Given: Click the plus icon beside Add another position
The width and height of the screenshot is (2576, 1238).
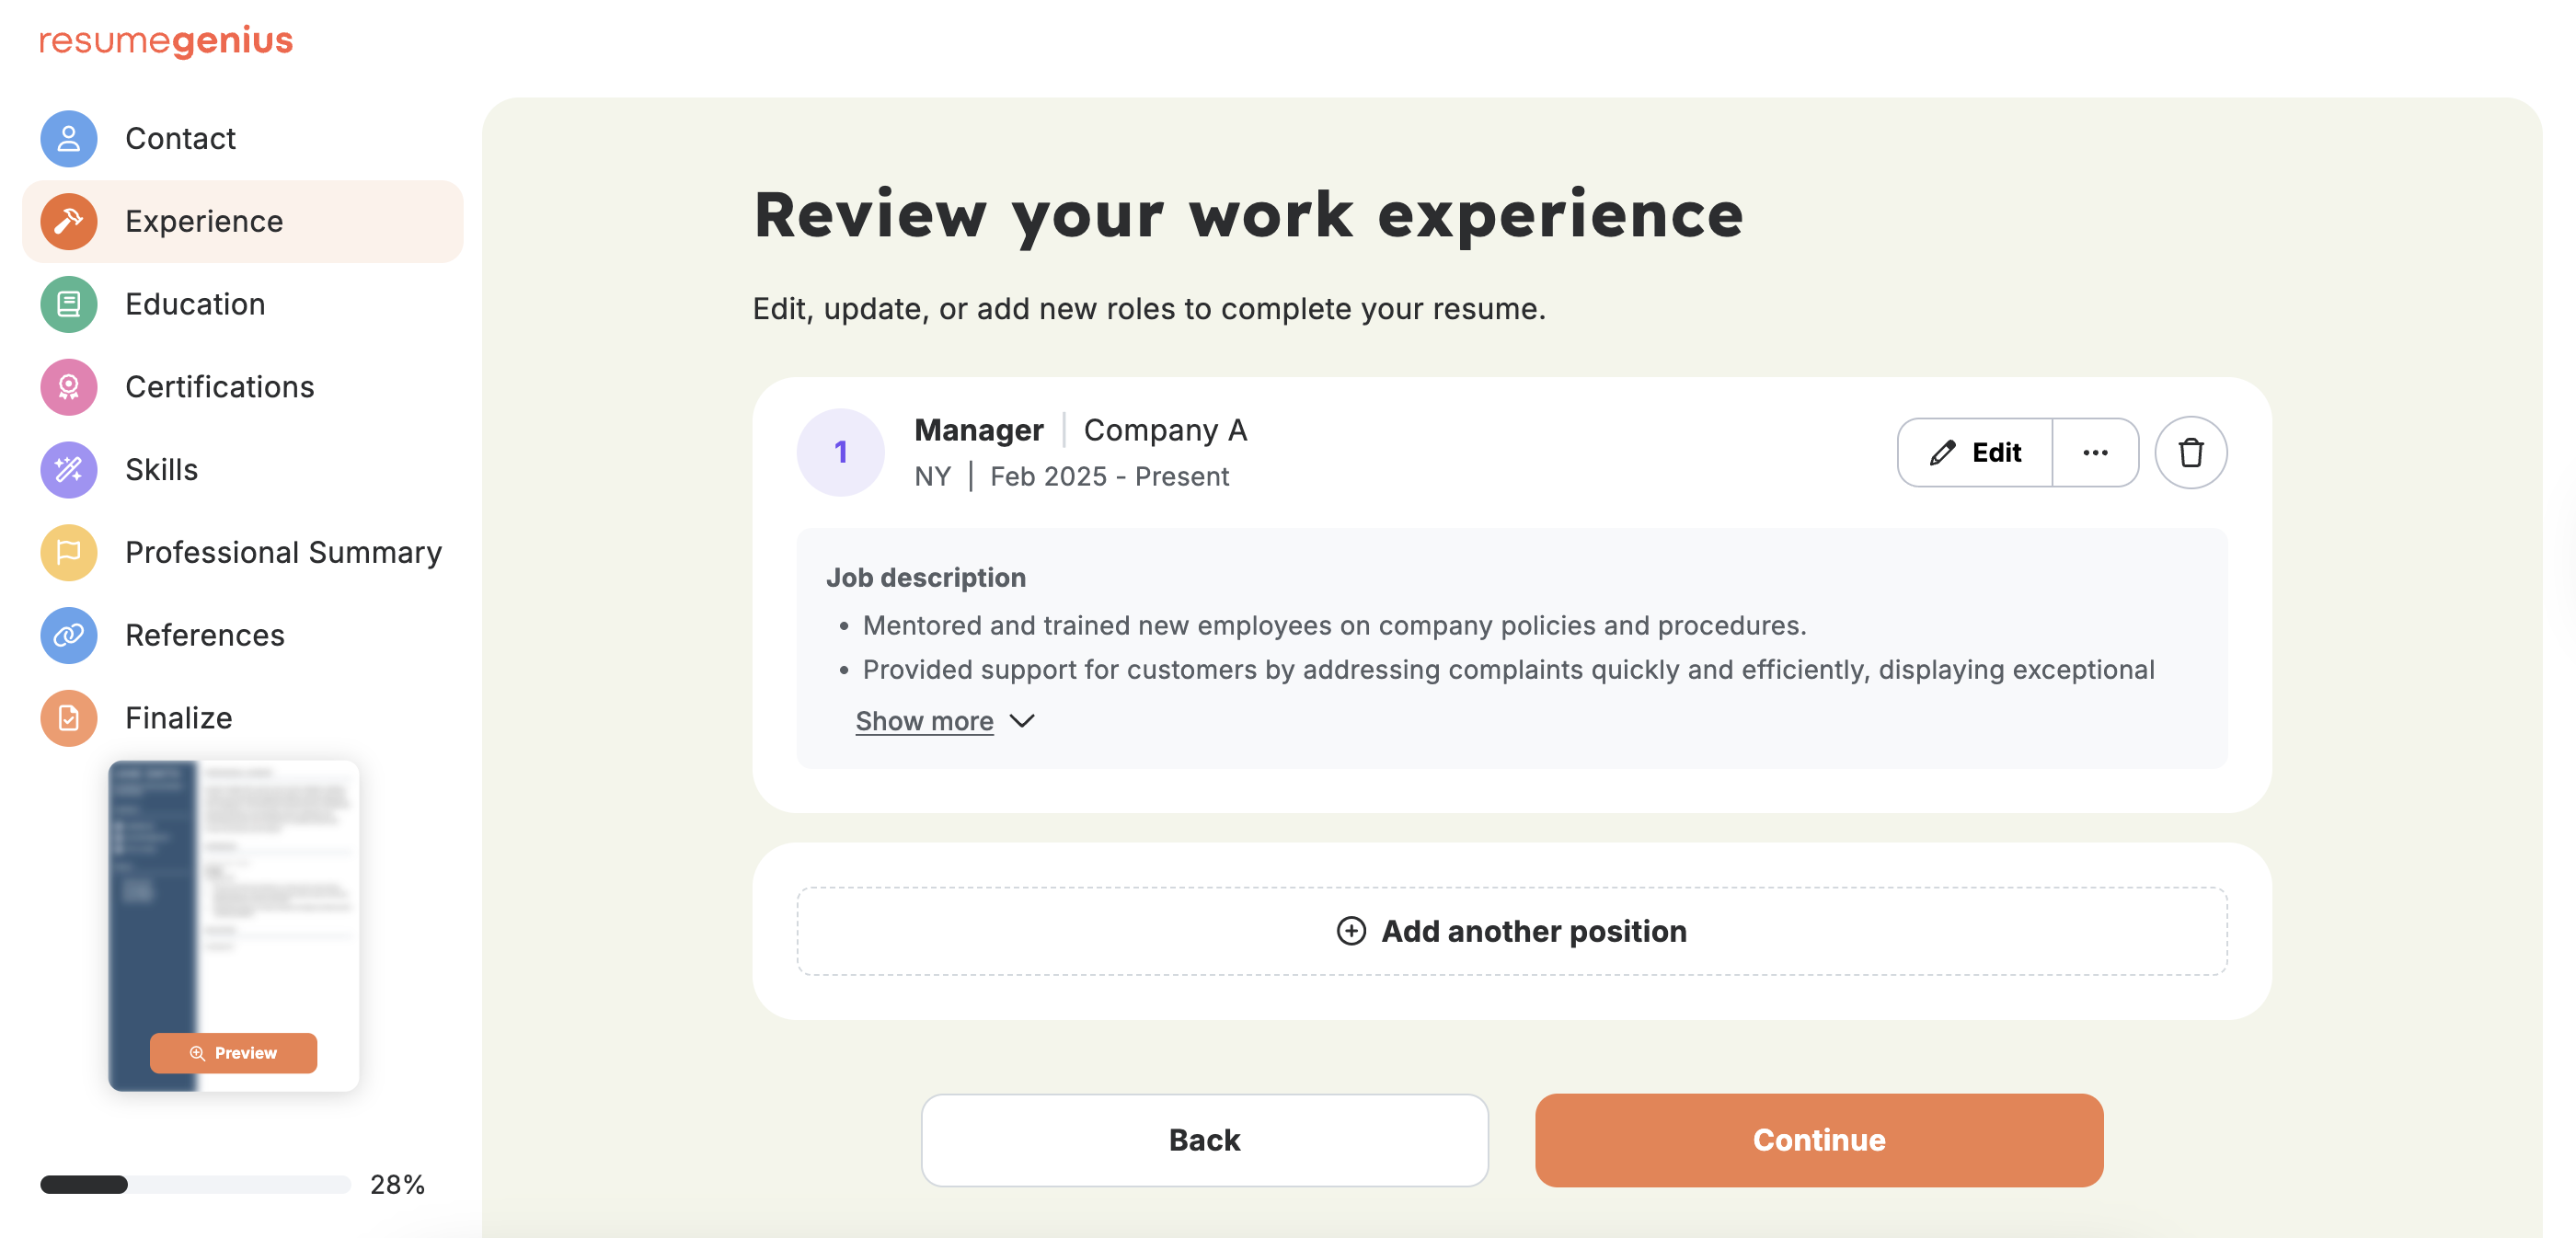Looking at the screenshot, I should pos(1350,931).
